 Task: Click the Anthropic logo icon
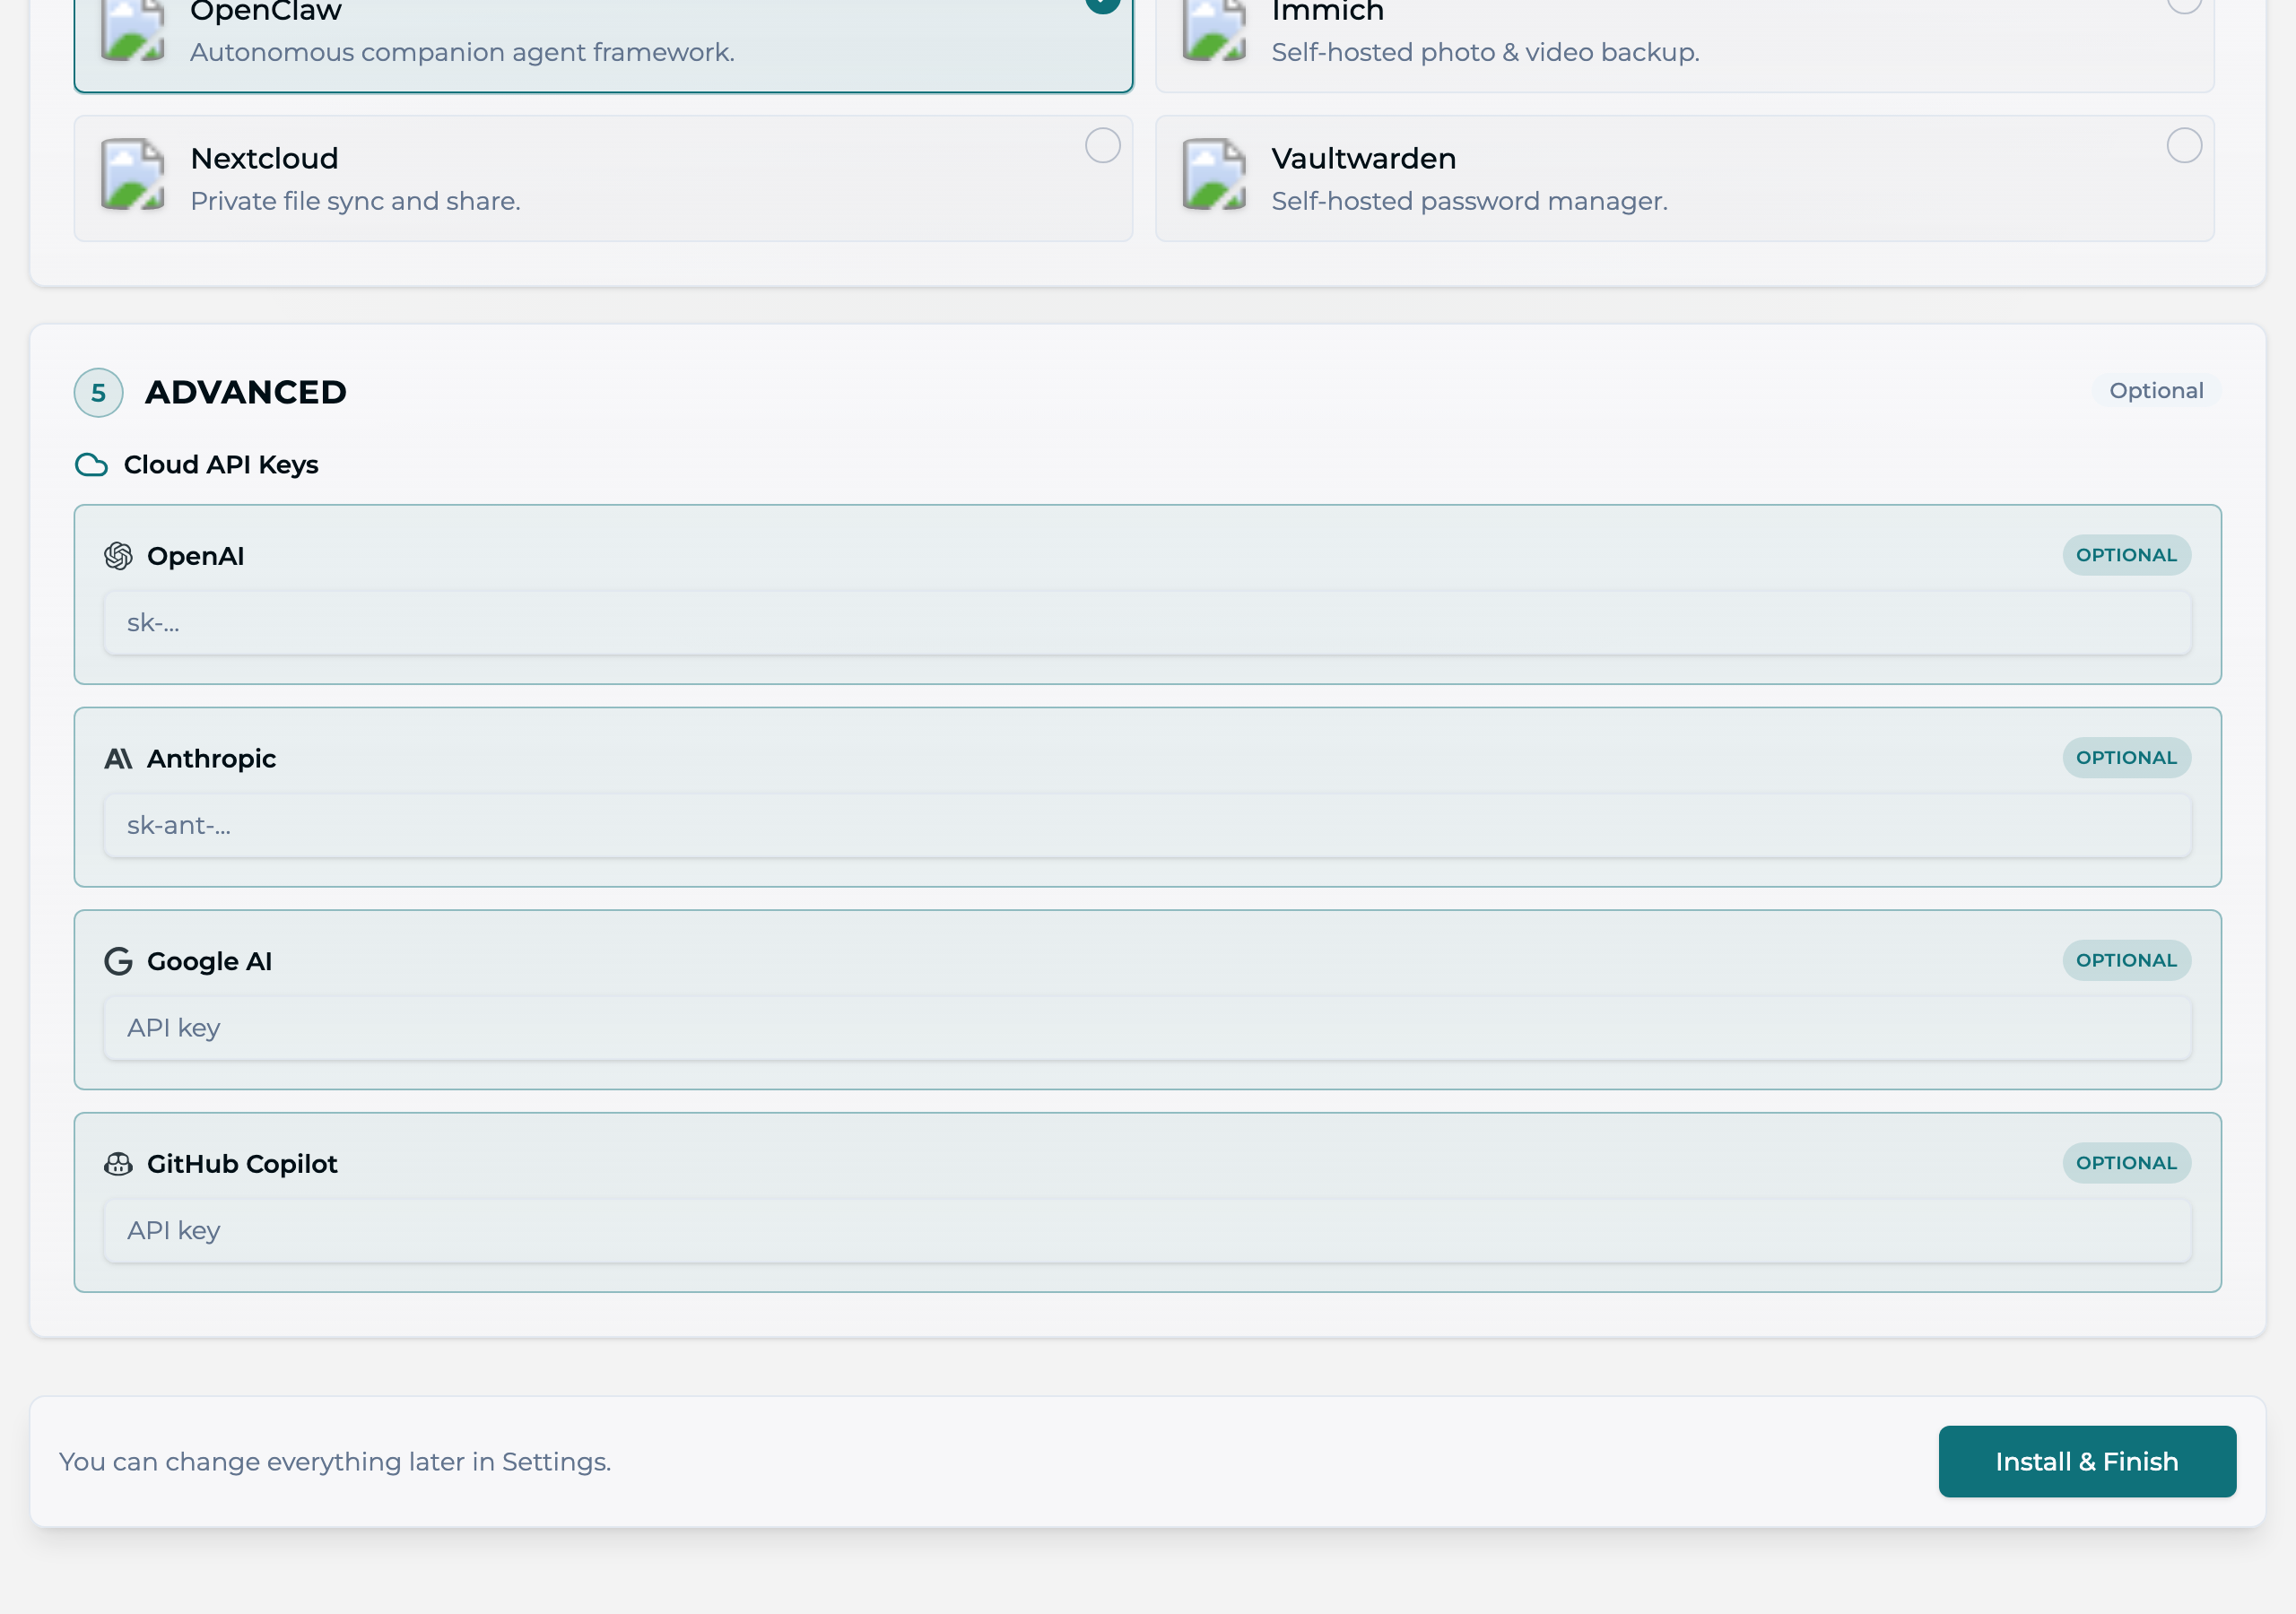[118, 759]
